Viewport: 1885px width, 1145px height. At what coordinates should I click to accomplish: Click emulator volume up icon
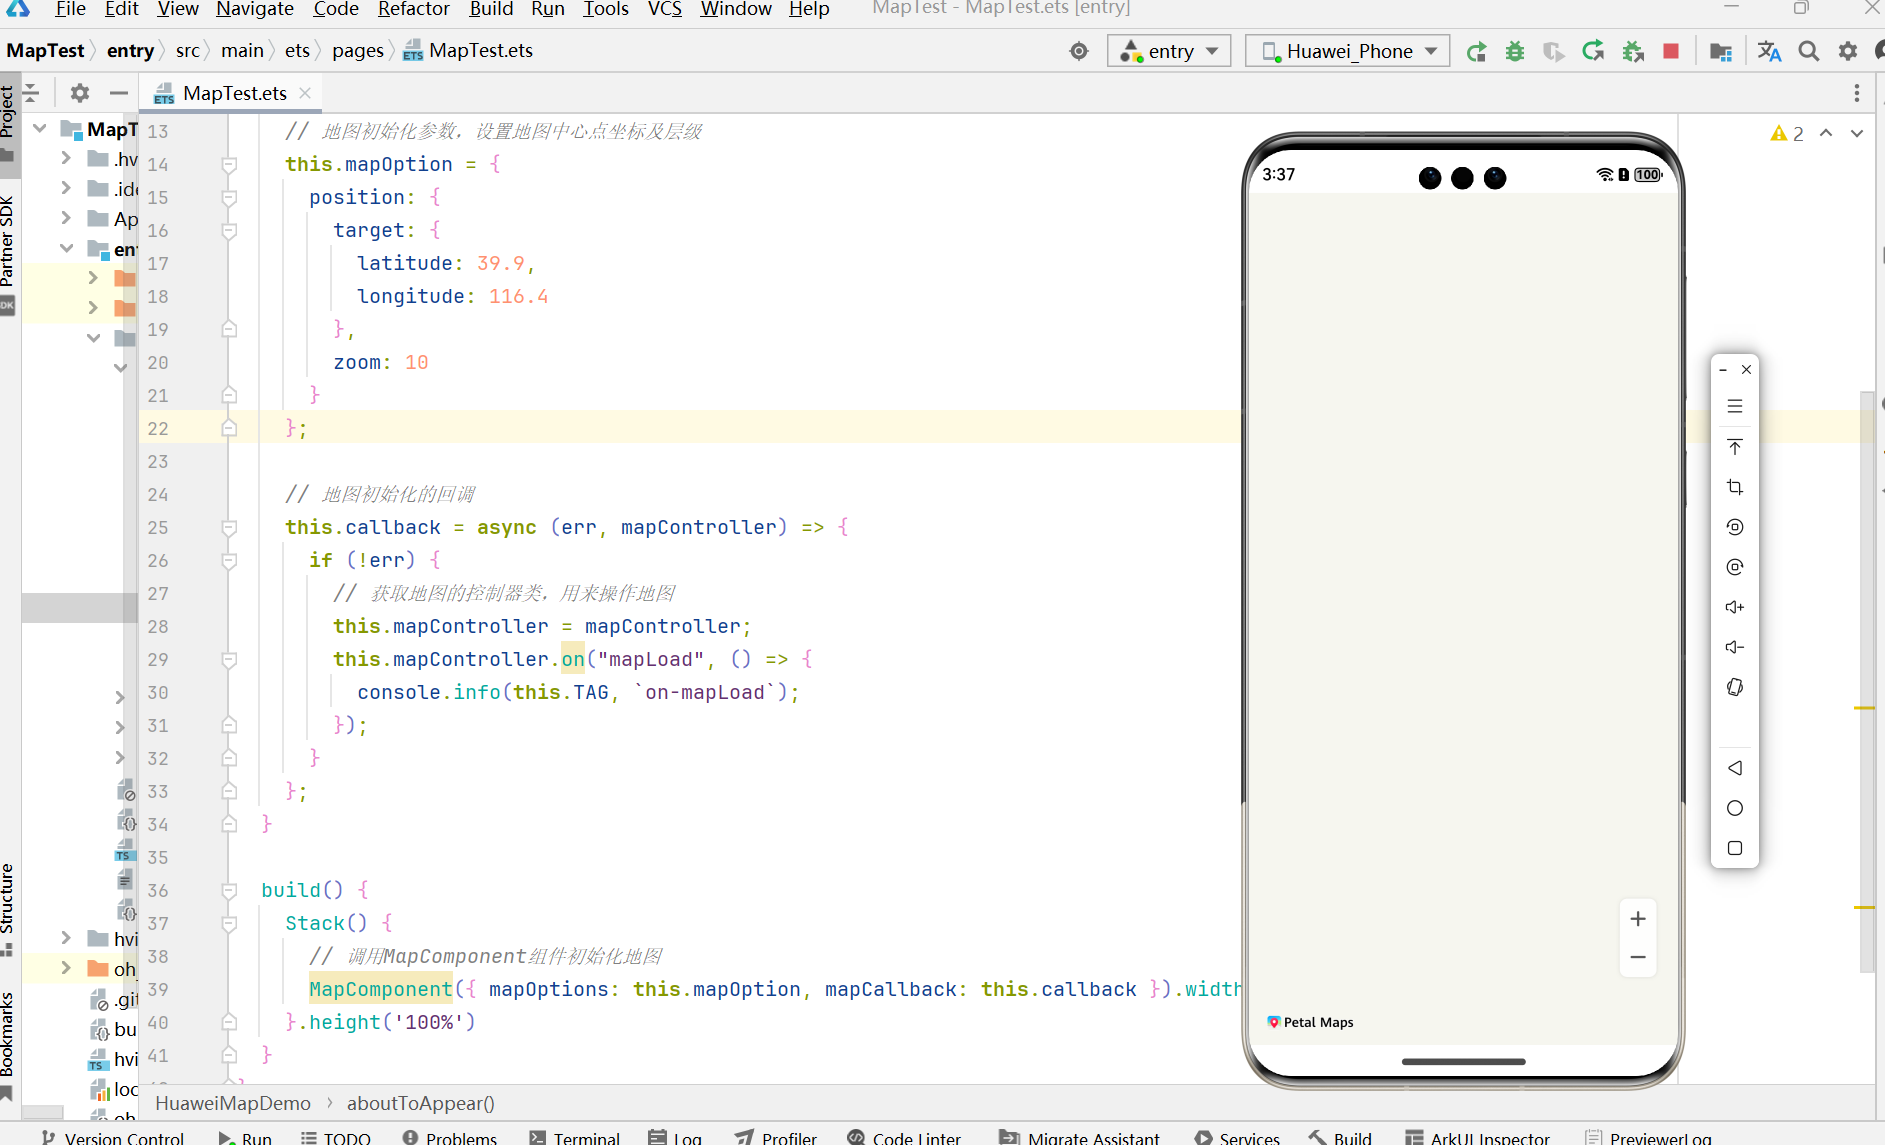pos(1735,607)
